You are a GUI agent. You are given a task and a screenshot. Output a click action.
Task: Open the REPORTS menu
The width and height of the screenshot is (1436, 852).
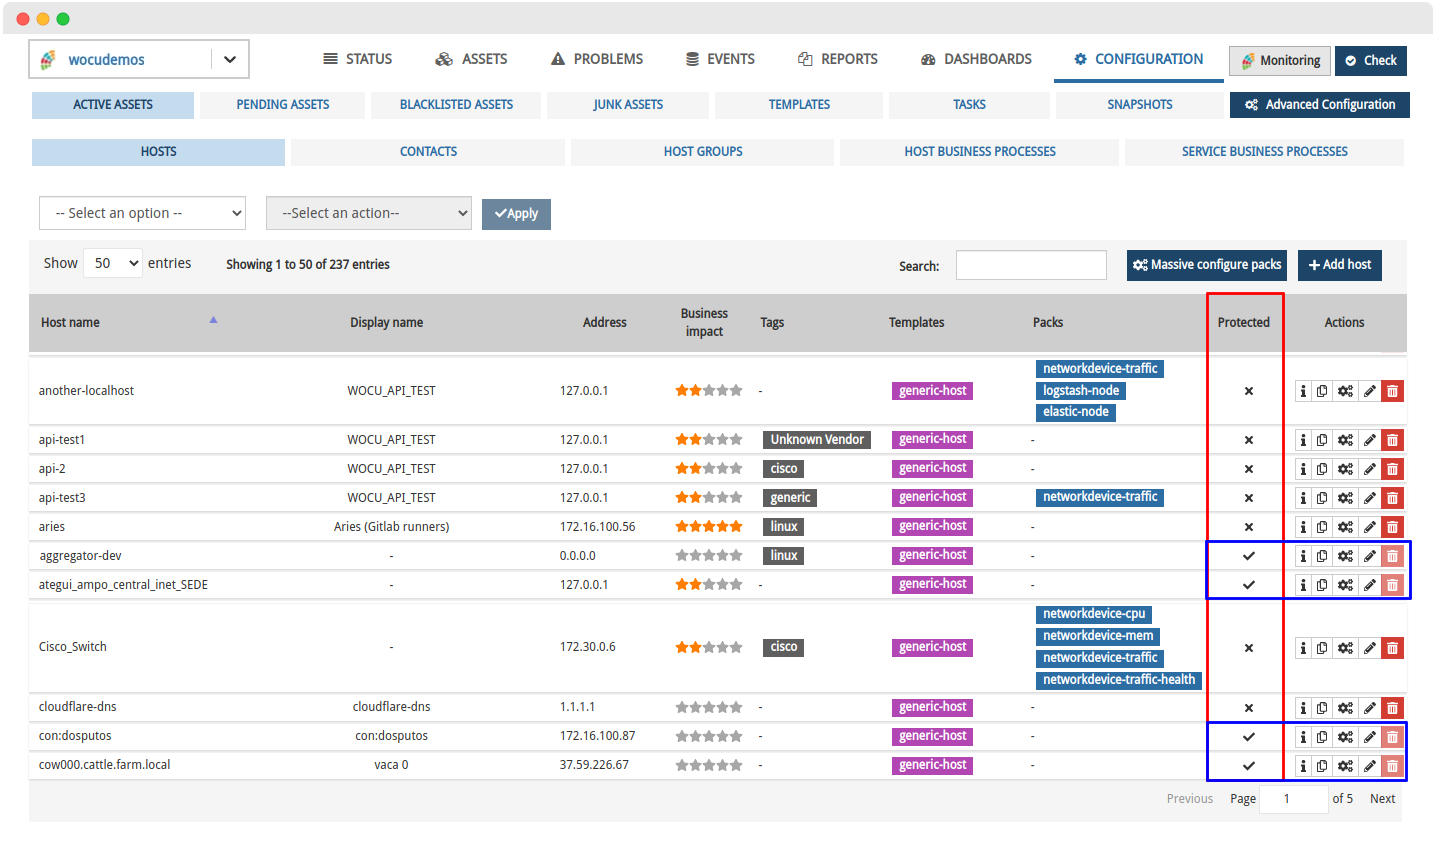pyautogui.click(x=838, y=59)
